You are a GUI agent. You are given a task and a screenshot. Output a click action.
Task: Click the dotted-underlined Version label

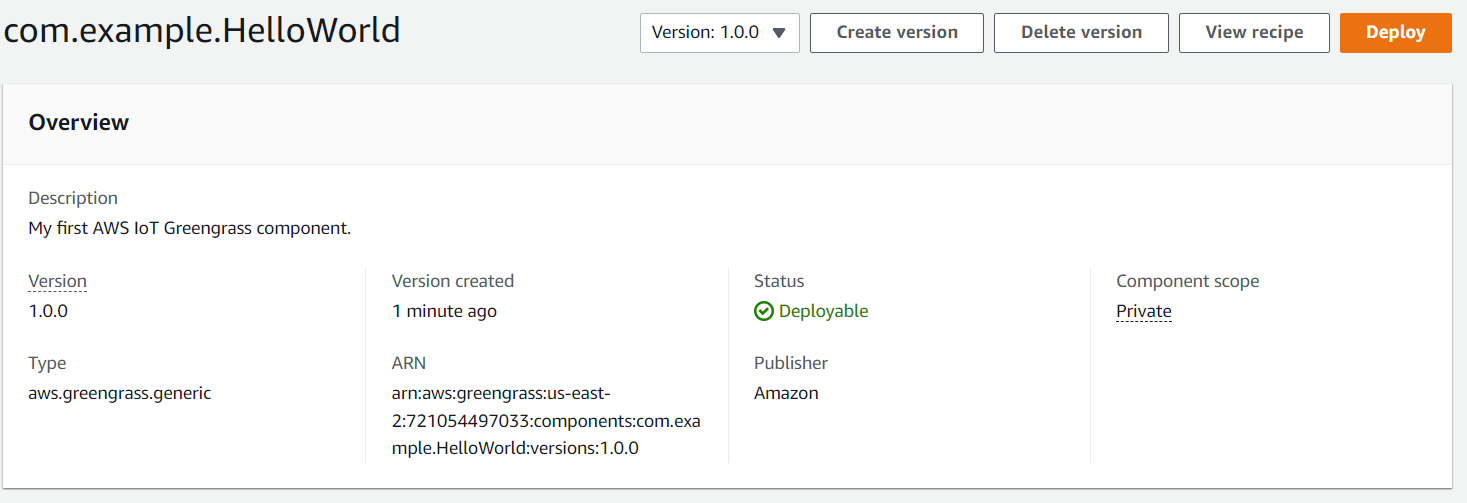[58, 281]
